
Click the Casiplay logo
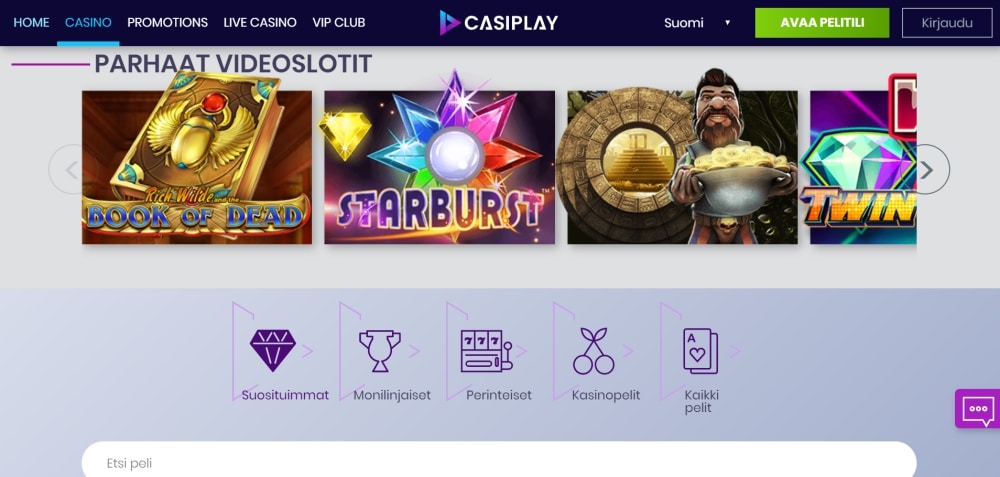499,23
